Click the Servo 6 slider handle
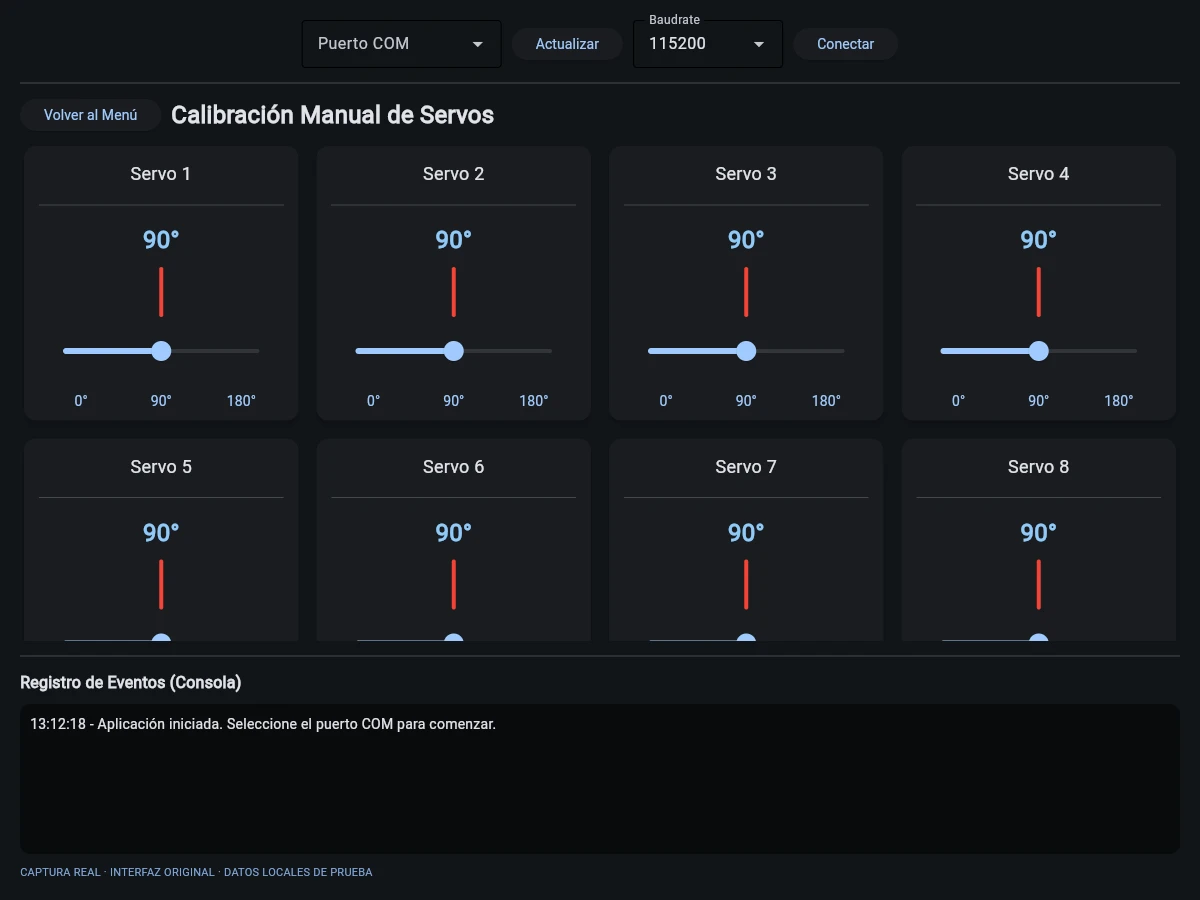 (454, 637)
